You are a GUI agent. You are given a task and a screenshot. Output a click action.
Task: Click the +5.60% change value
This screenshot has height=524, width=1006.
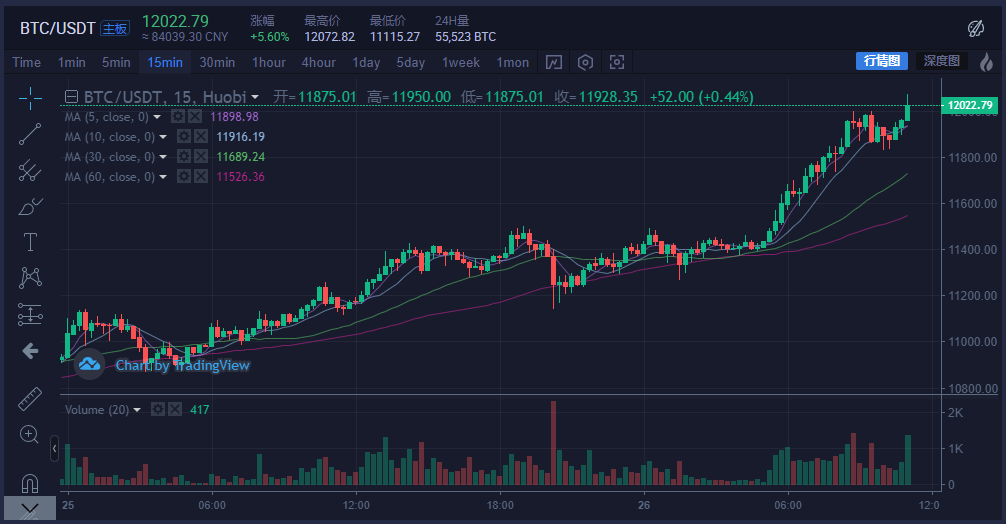pyautogui.click(x=269, y=37)
